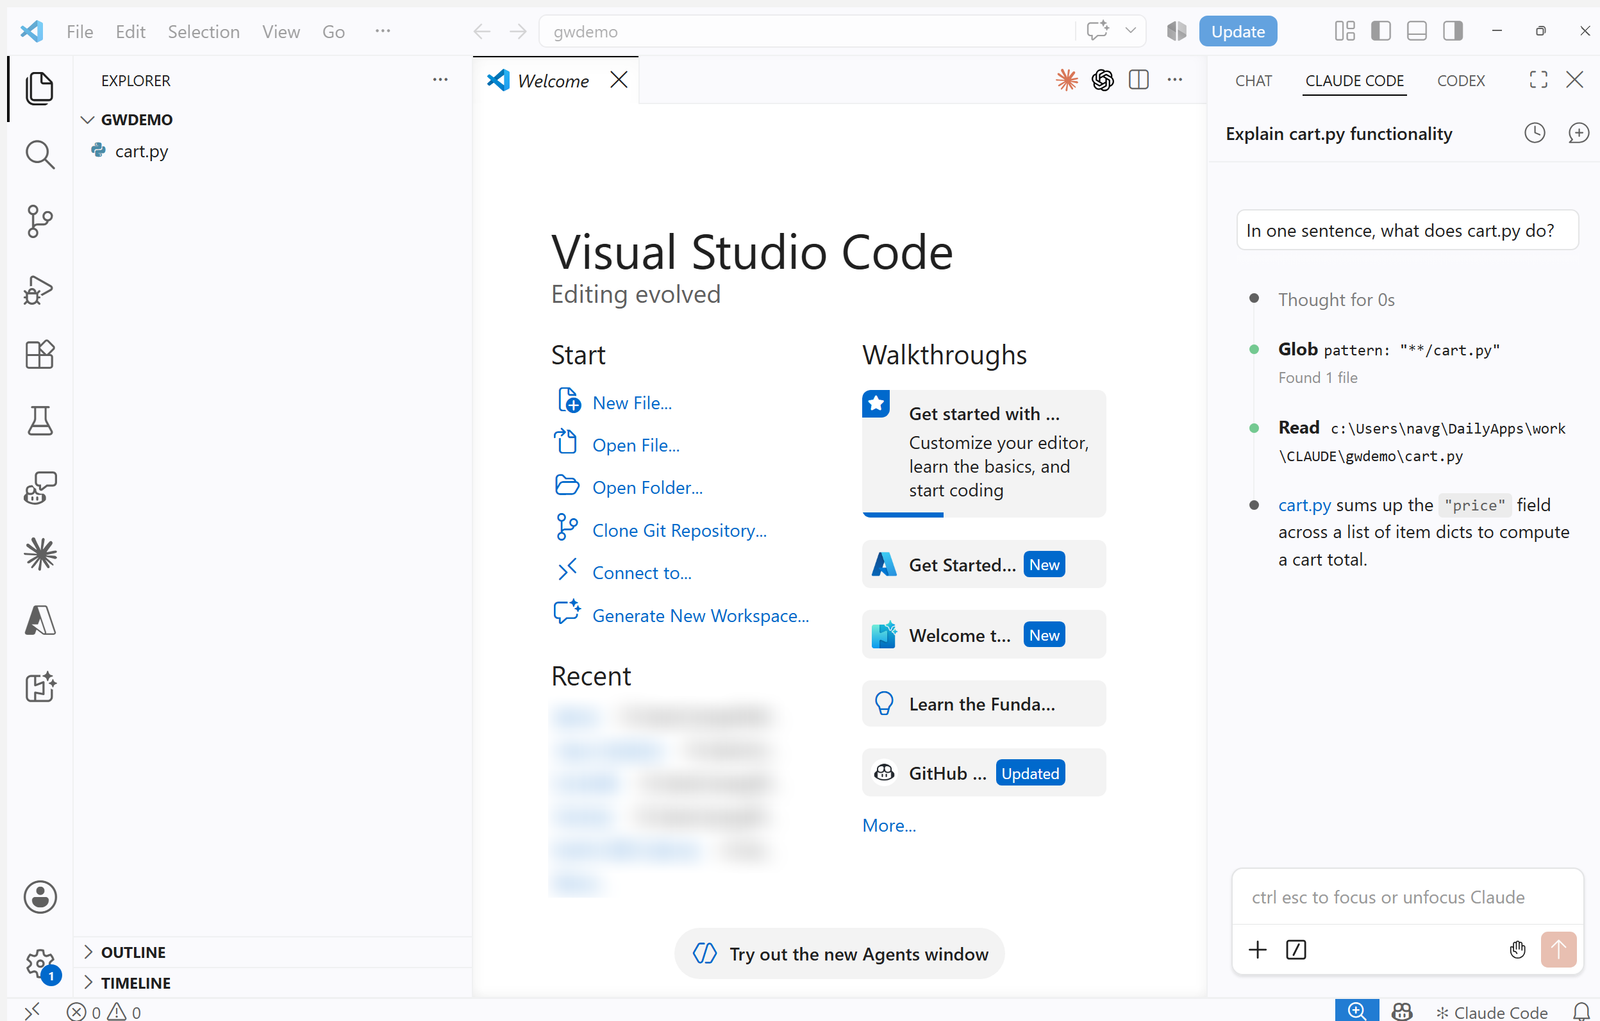
Task: Click the gwdemo command center search box
Action: (806, 31)
